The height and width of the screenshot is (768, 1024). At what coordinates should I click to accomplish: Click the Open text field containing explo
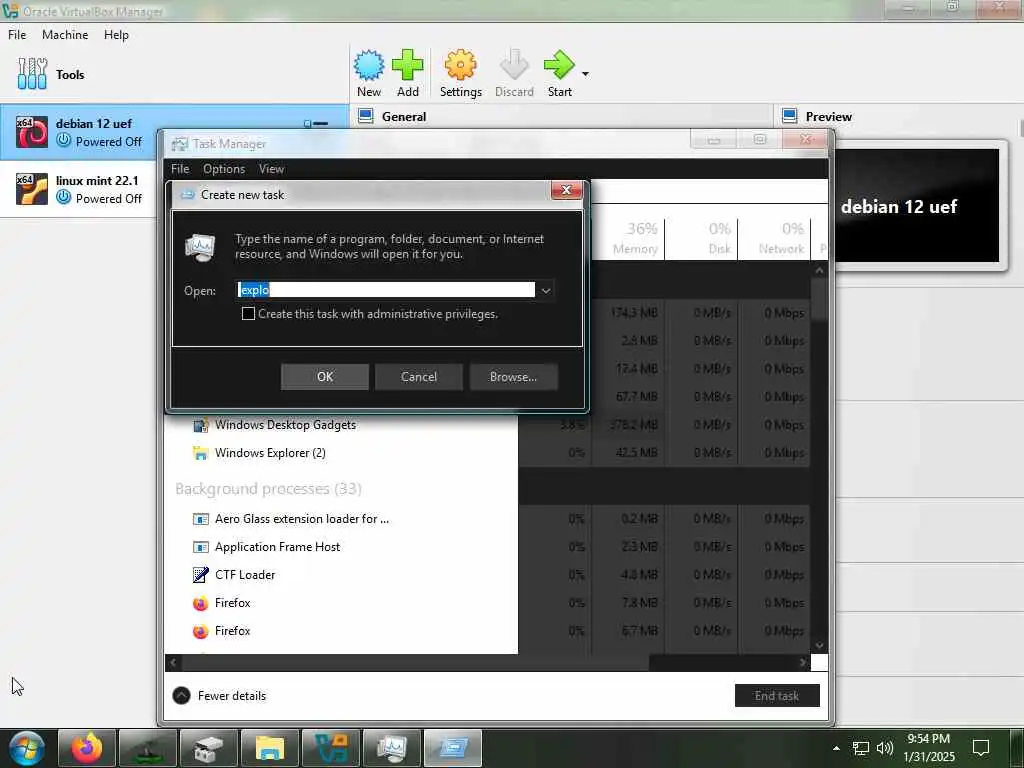(386, 290)
